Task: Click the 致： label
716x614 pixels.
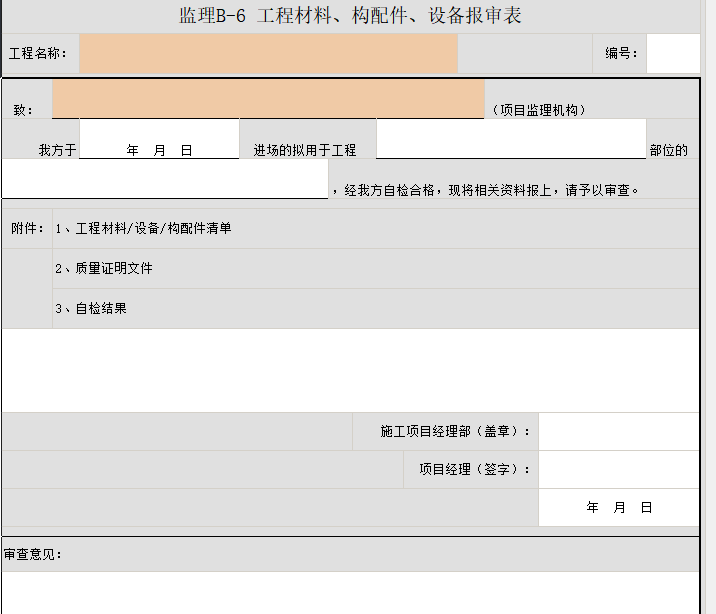Action: [23, 110]
